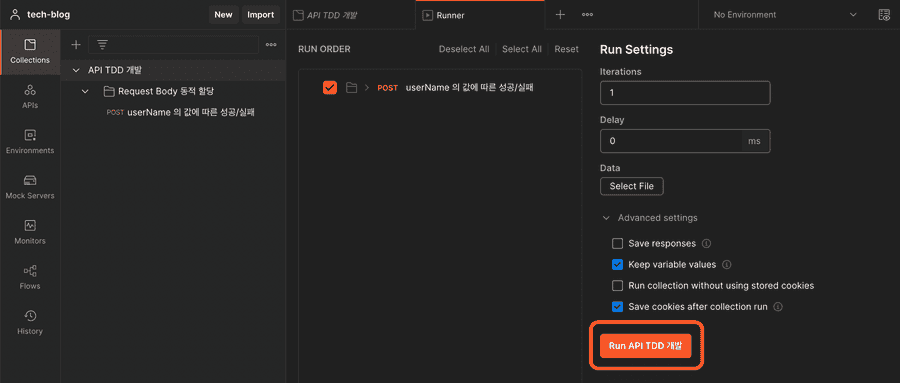The width and height of the screenshot is (900, 383).
Task: Expand the run order row chevron
Action: coord(367,88)
